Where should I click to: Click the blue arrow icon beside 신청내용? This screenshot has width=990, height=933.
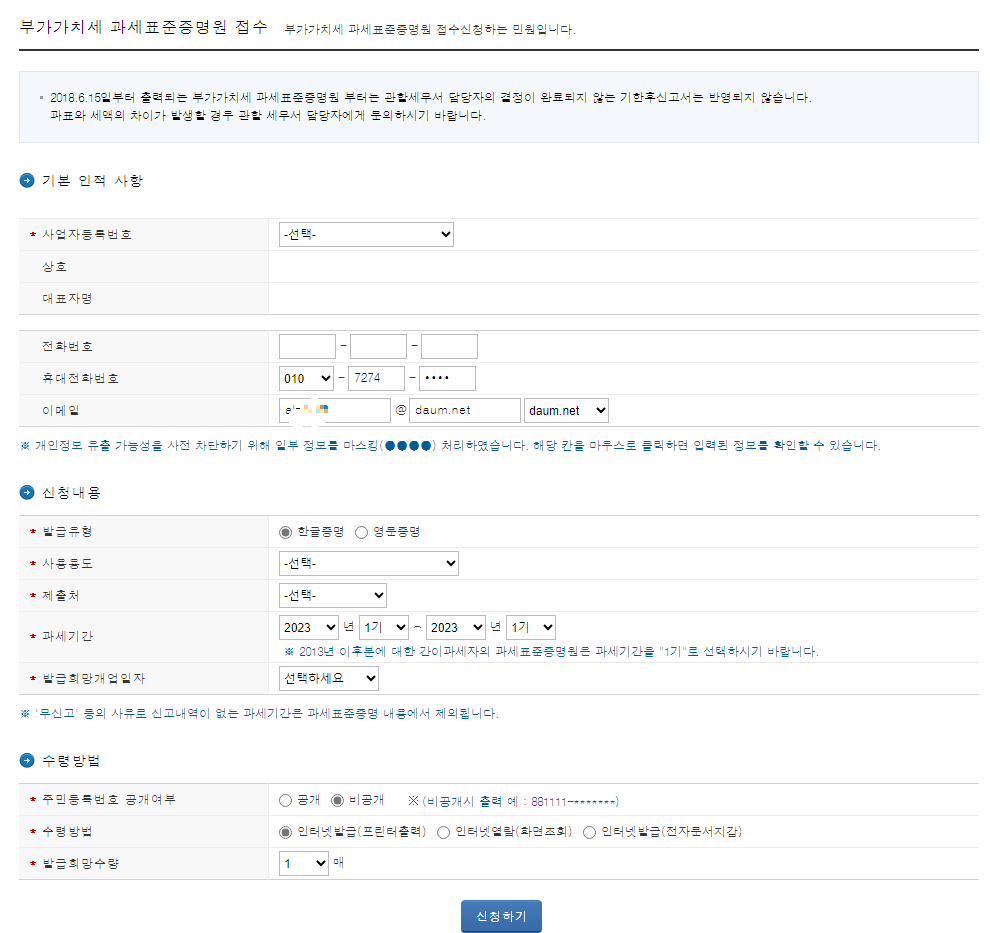[x=24, y=492]
